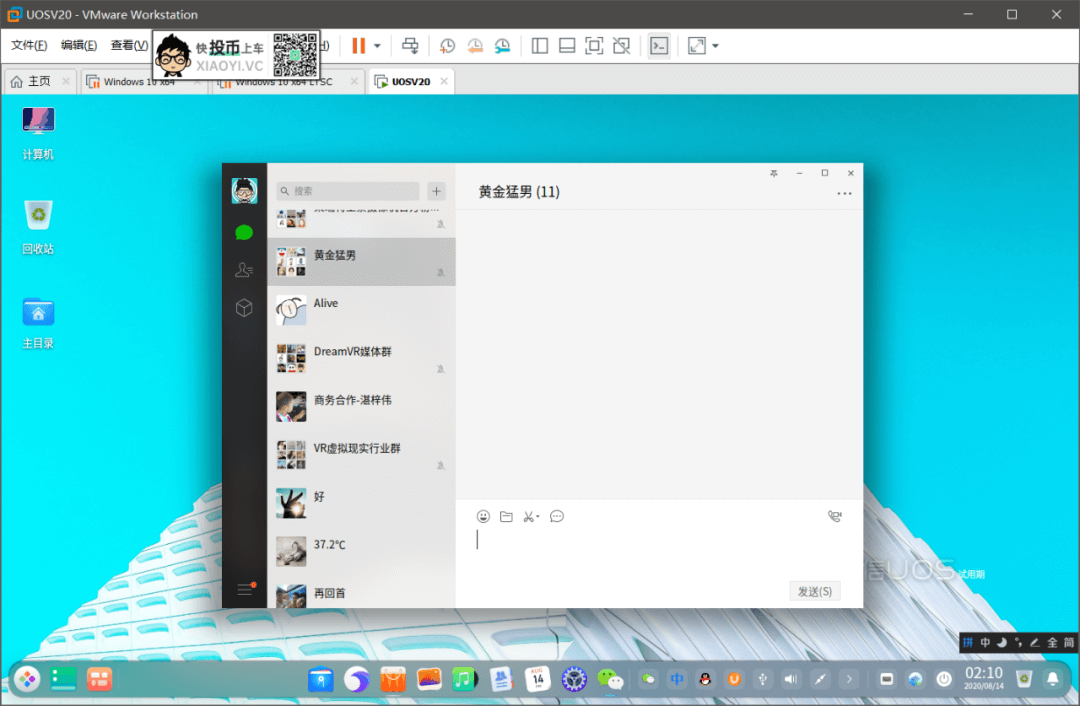Open the emoji picker in chat
Viewport: 1080px width, 706px height.
484,517
